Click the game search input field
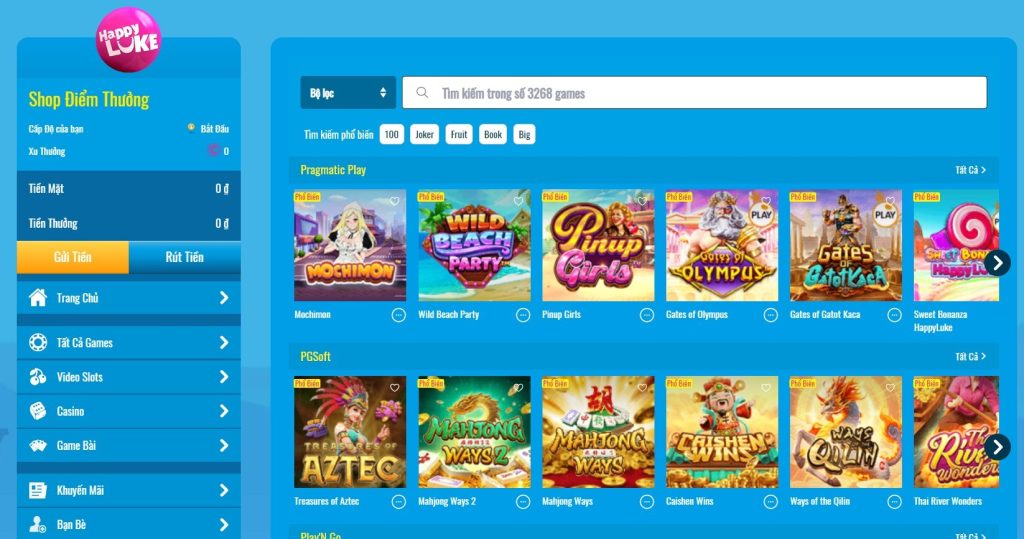 click(694, 93)
